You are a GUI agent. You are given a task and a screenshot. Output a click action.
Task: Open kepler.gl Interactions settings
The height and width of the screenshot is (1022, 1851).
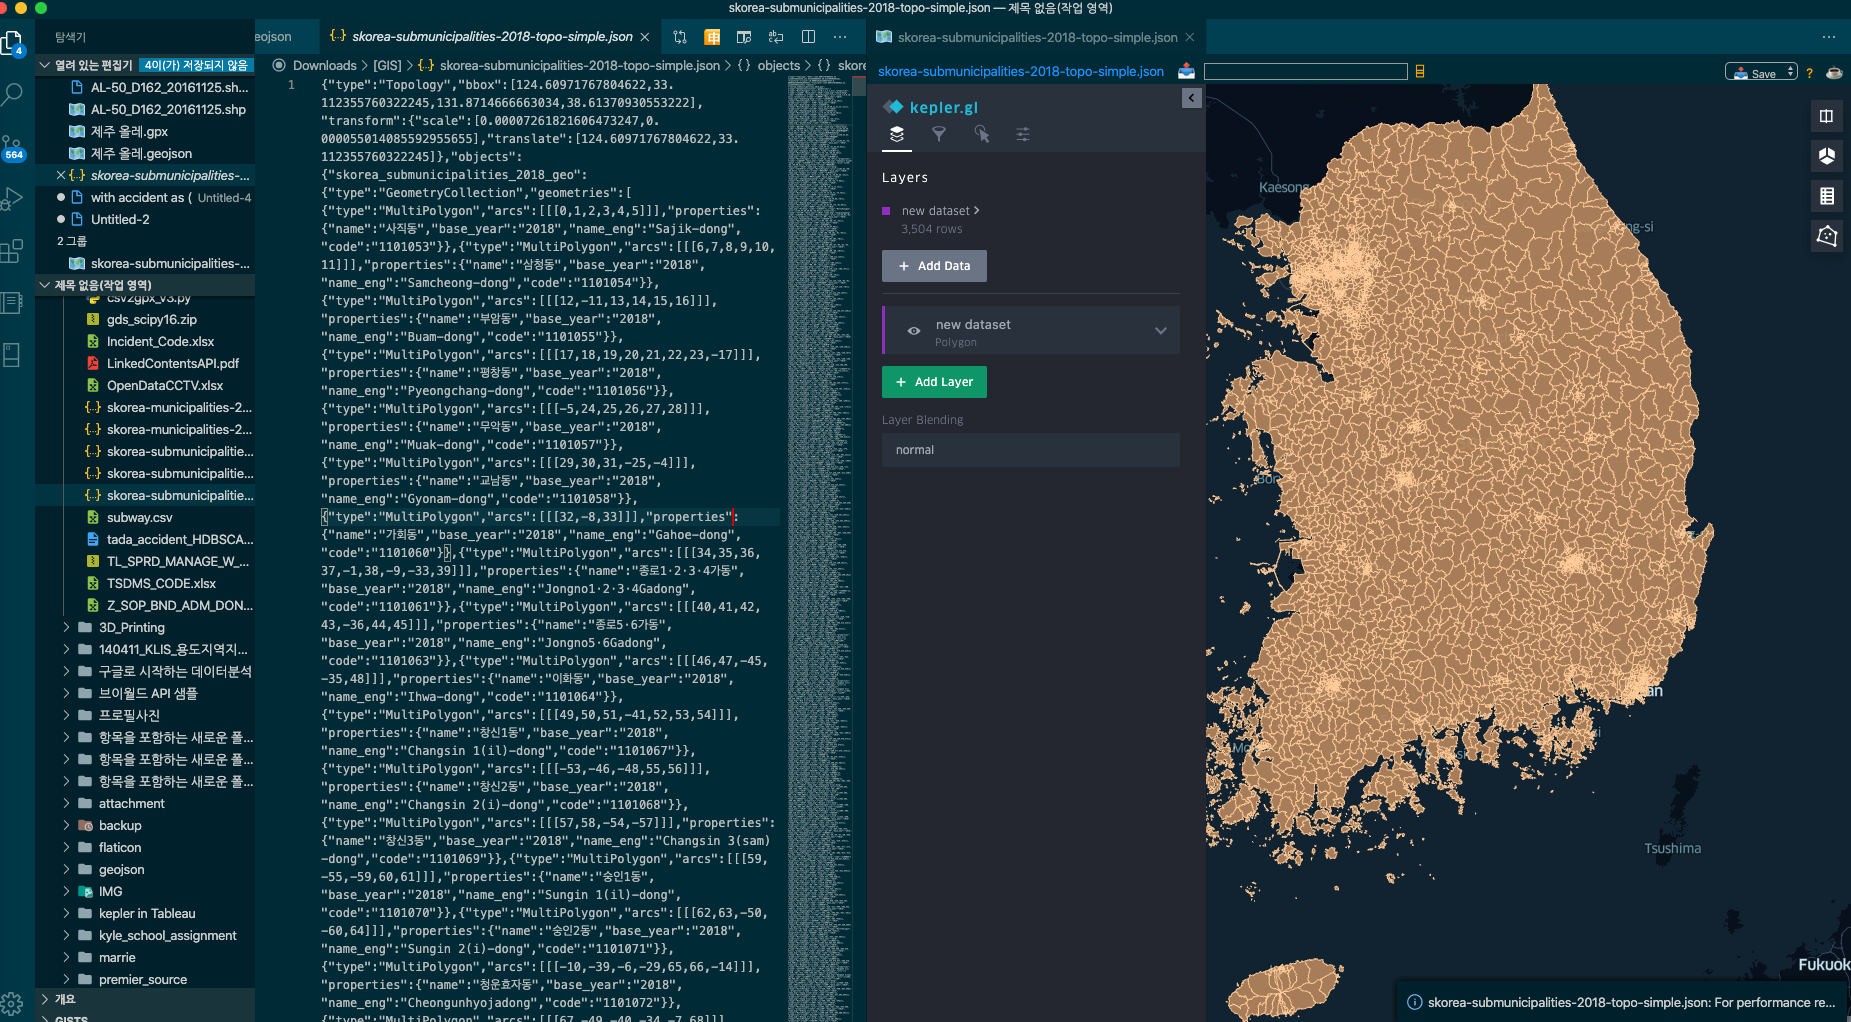pyautogui.click(x=982, y=134)
